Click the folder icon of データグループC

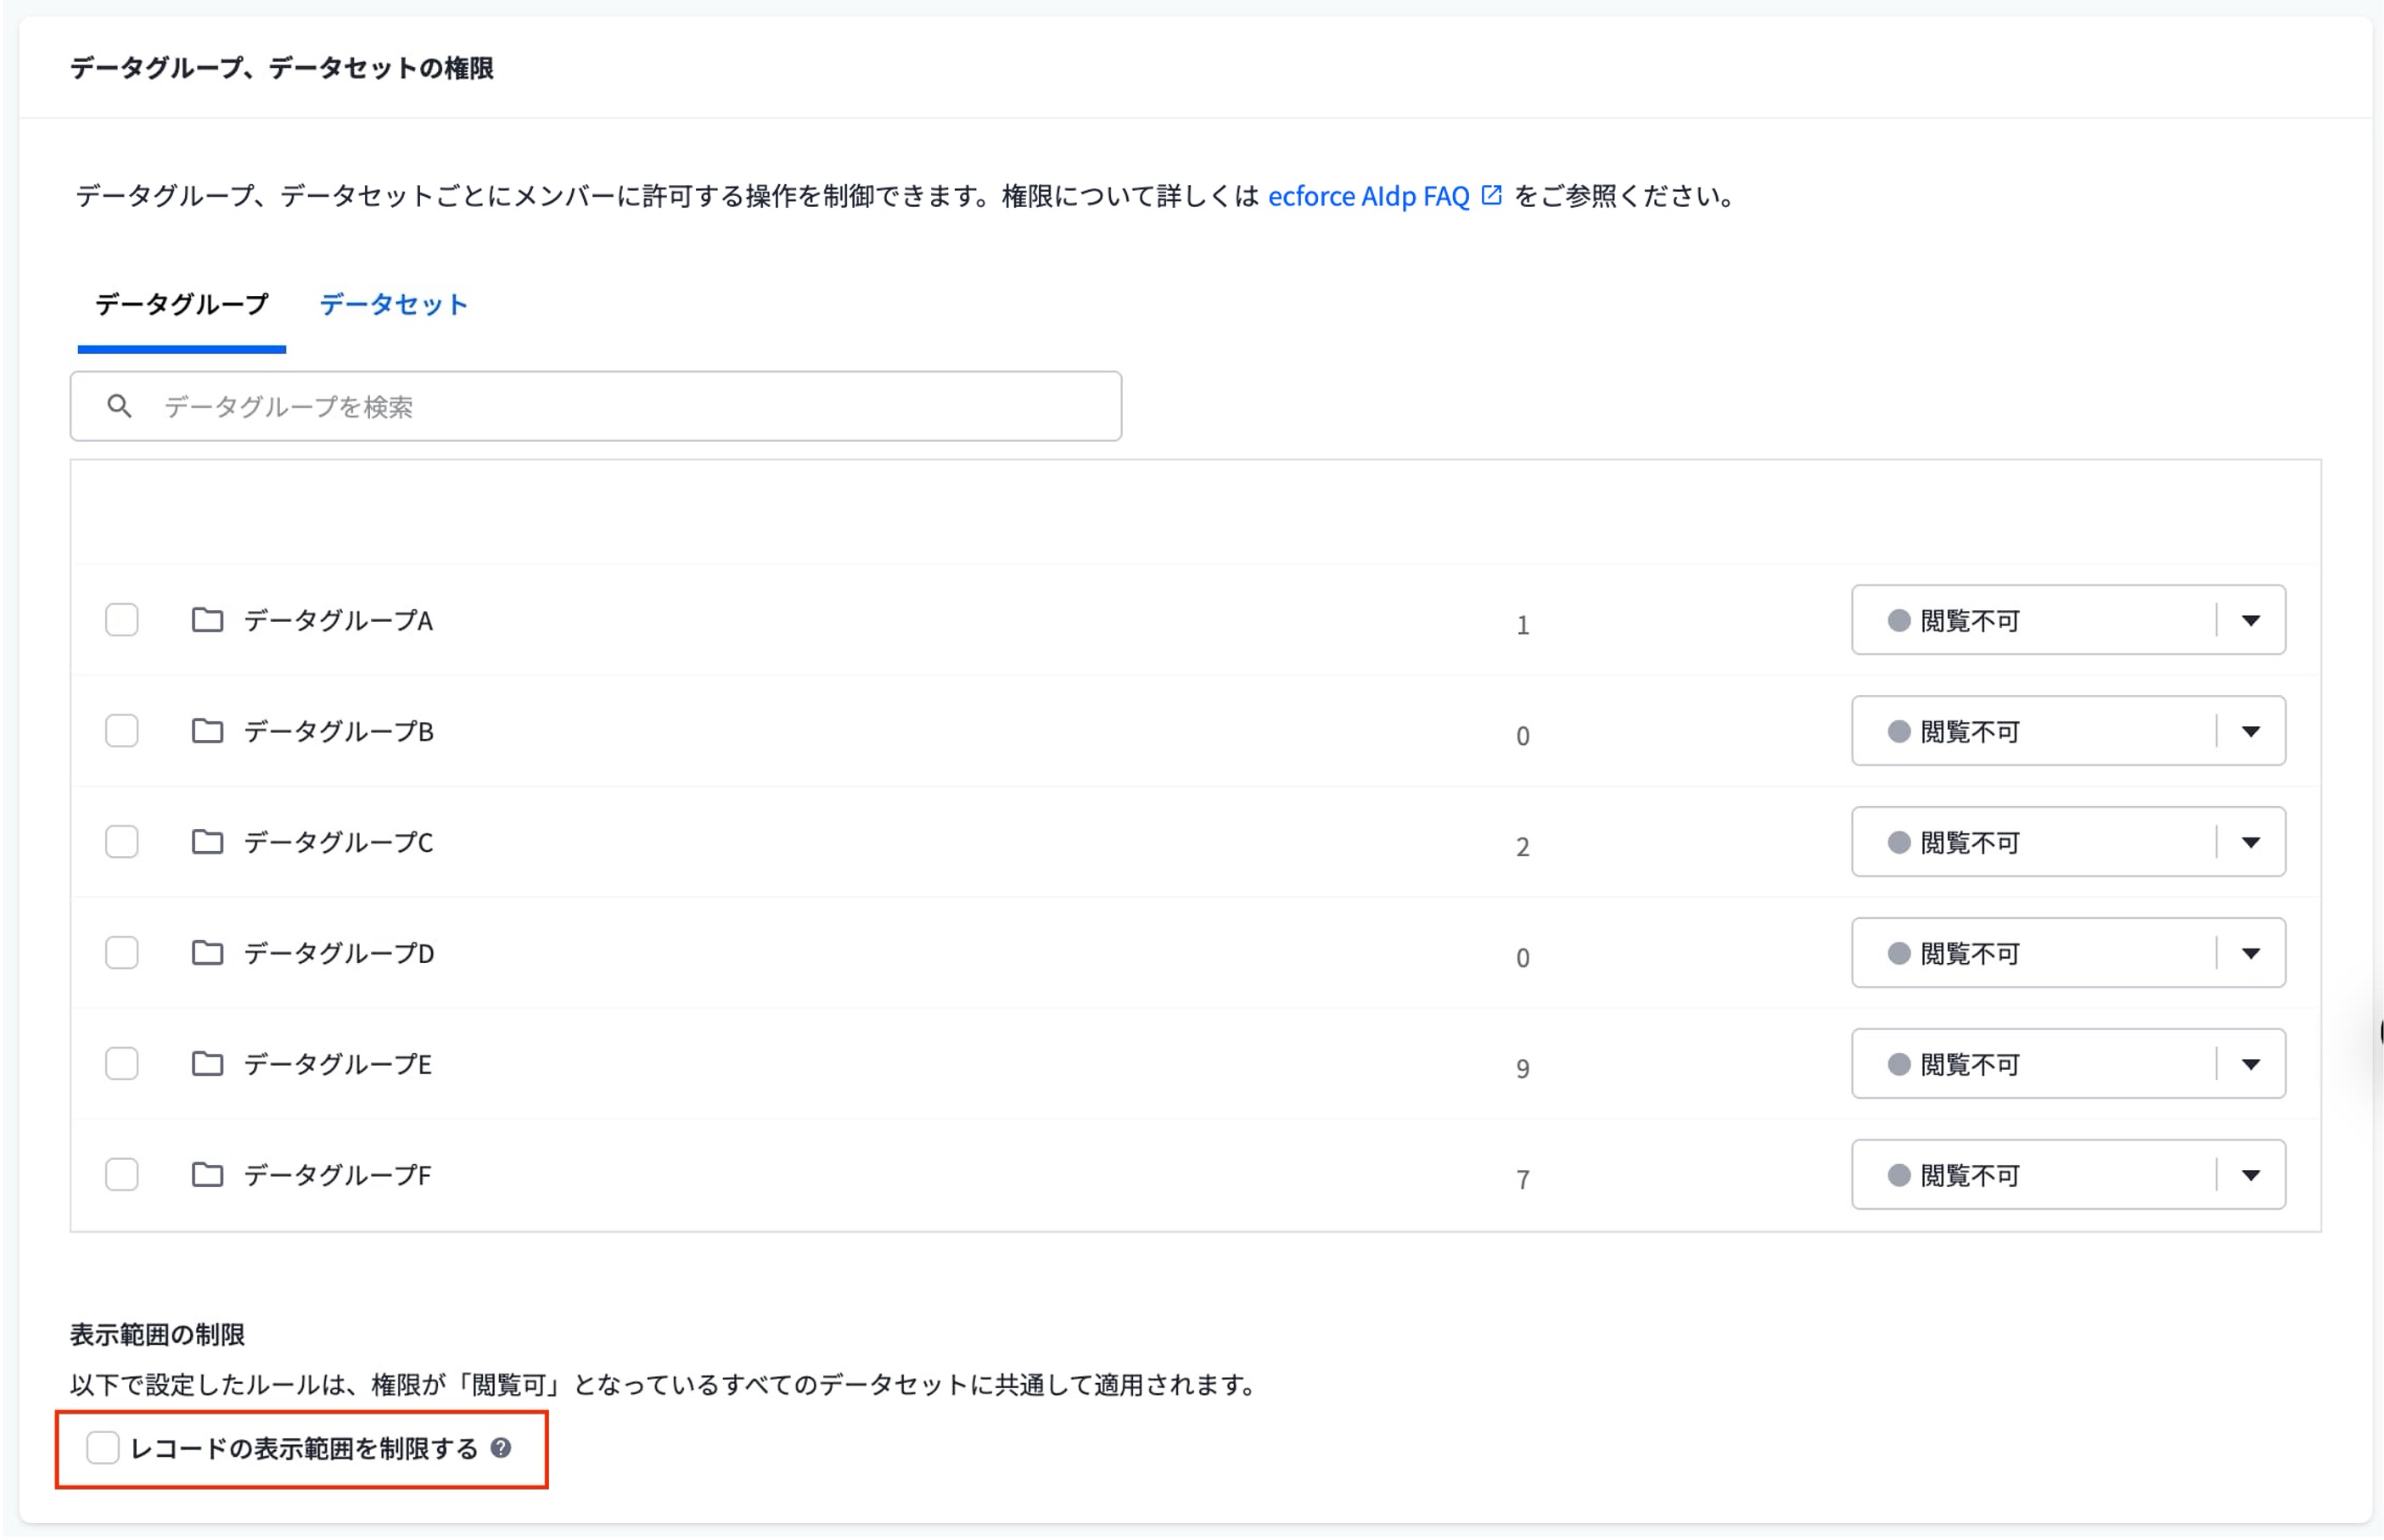207,842
